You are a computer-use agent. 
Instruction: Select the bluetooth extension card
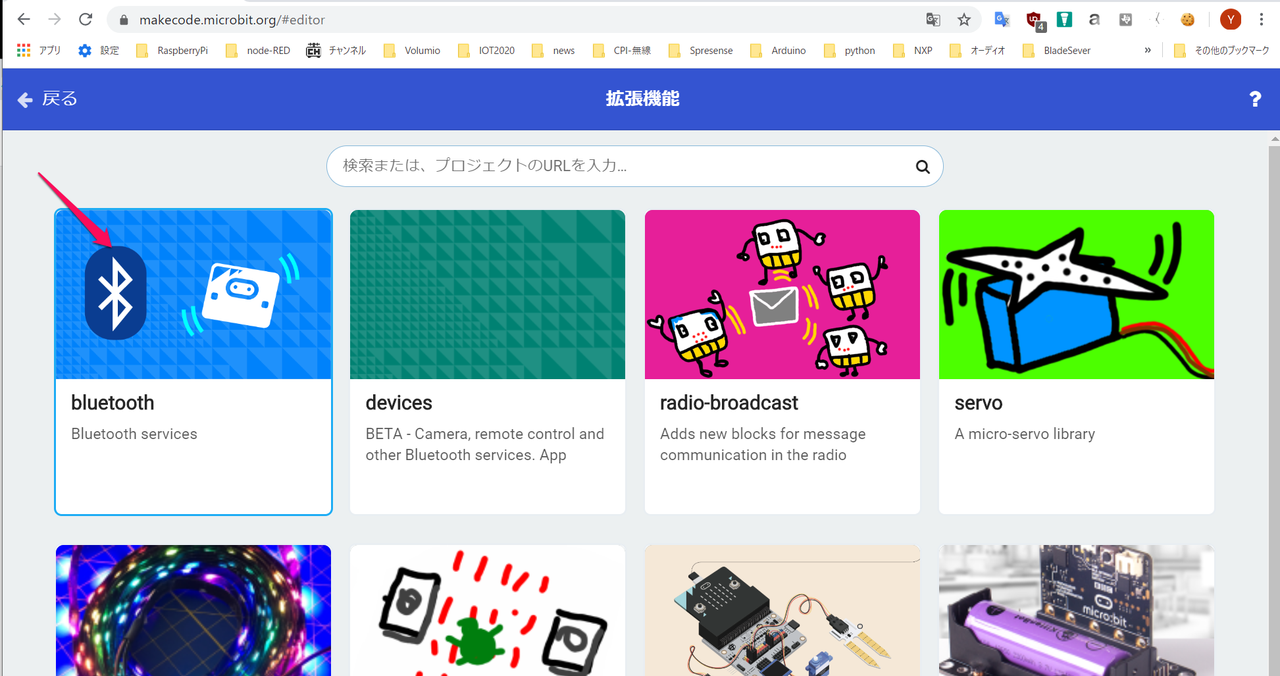pyautogui.click(x=193, y=362)
